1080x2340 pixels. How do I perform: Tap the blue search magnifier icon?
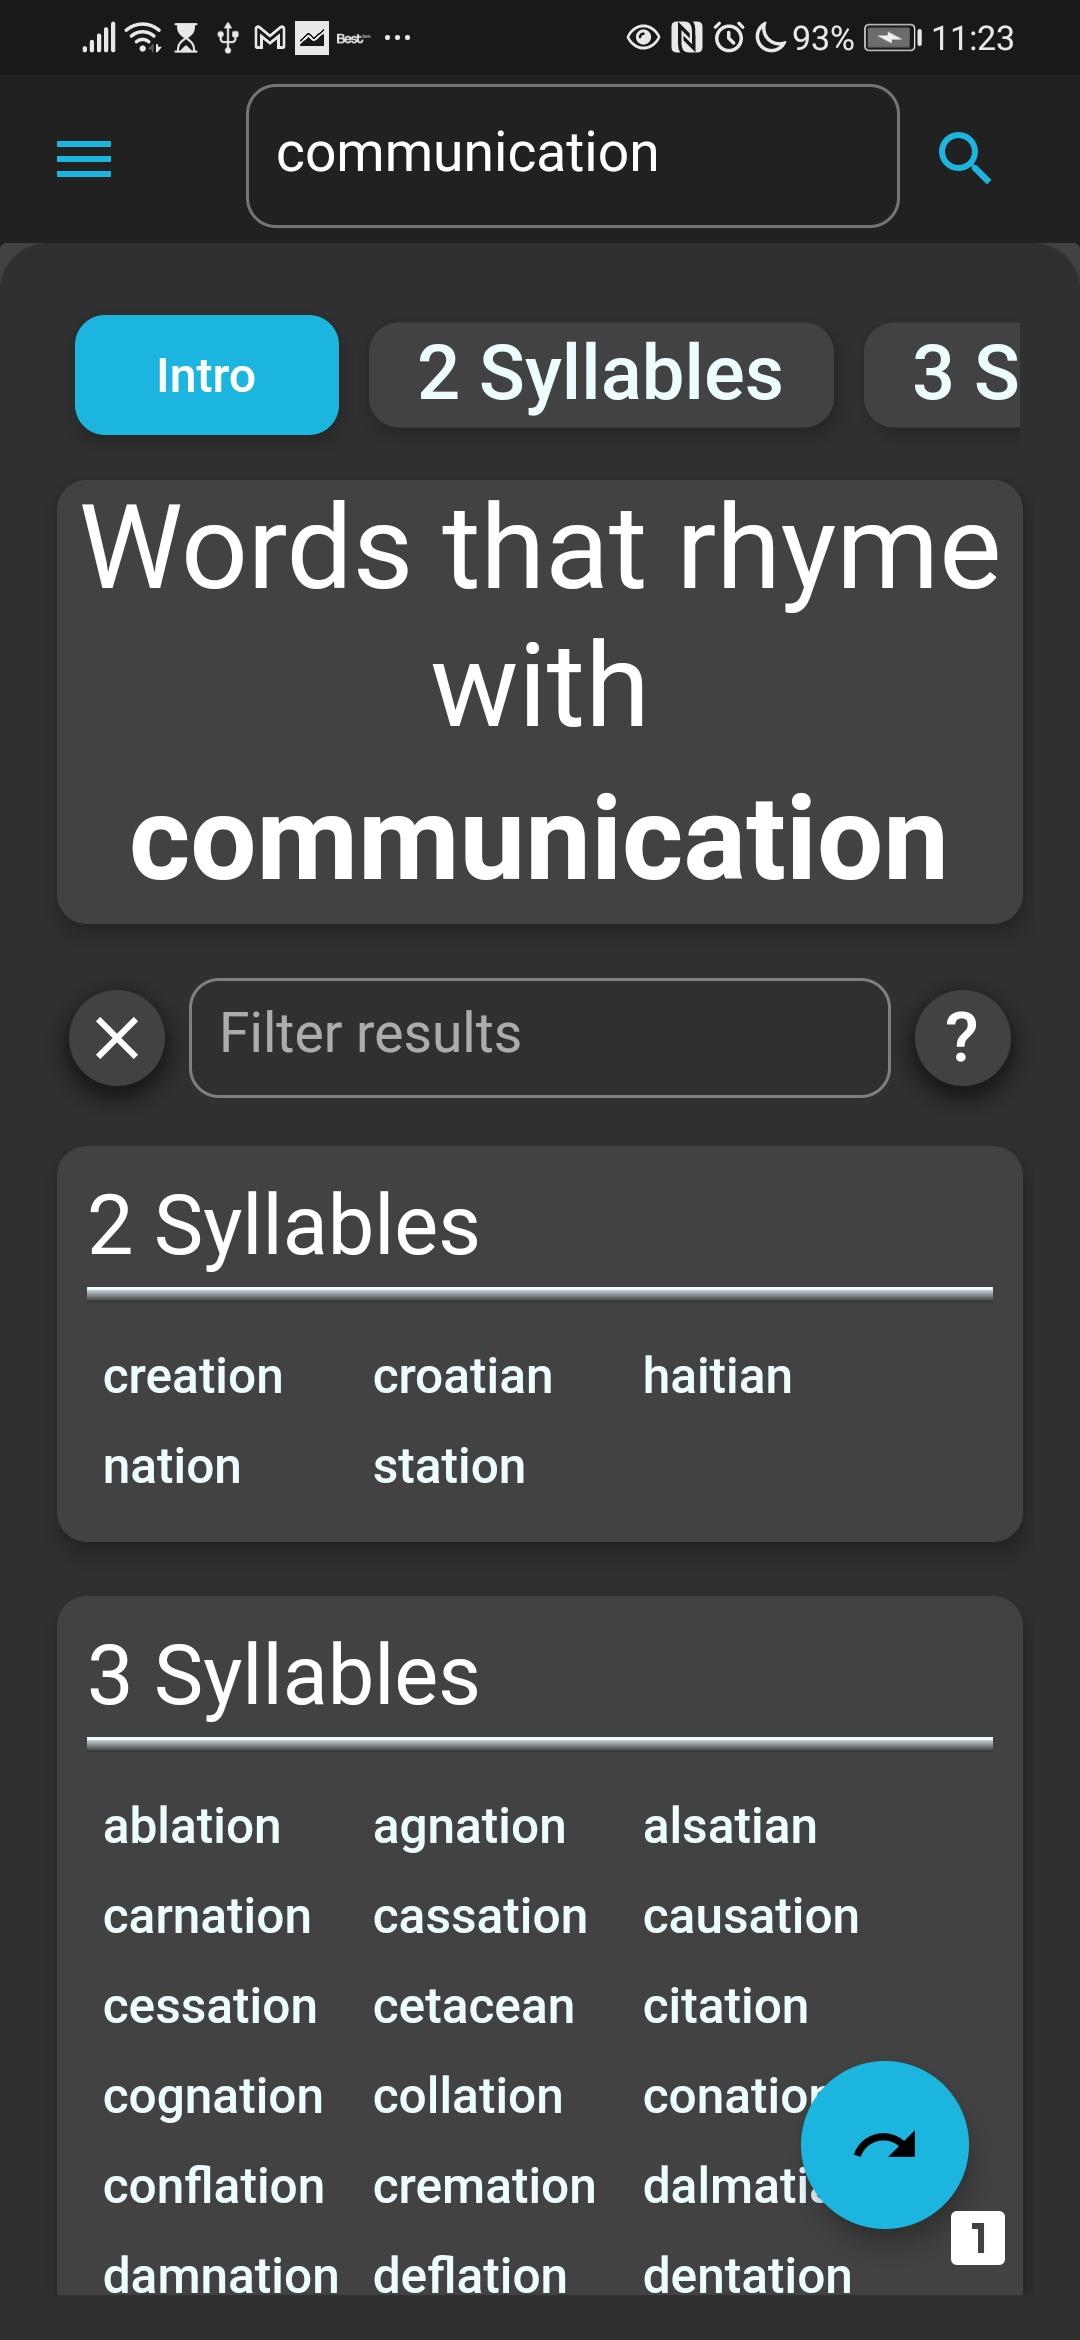(x=964, y=158)
